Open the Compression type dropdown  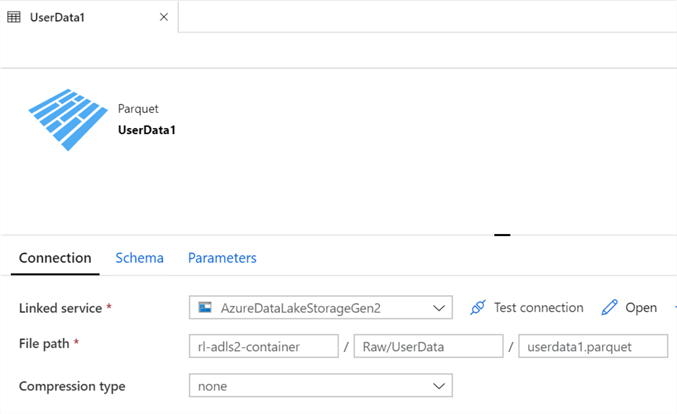point(320,386)
